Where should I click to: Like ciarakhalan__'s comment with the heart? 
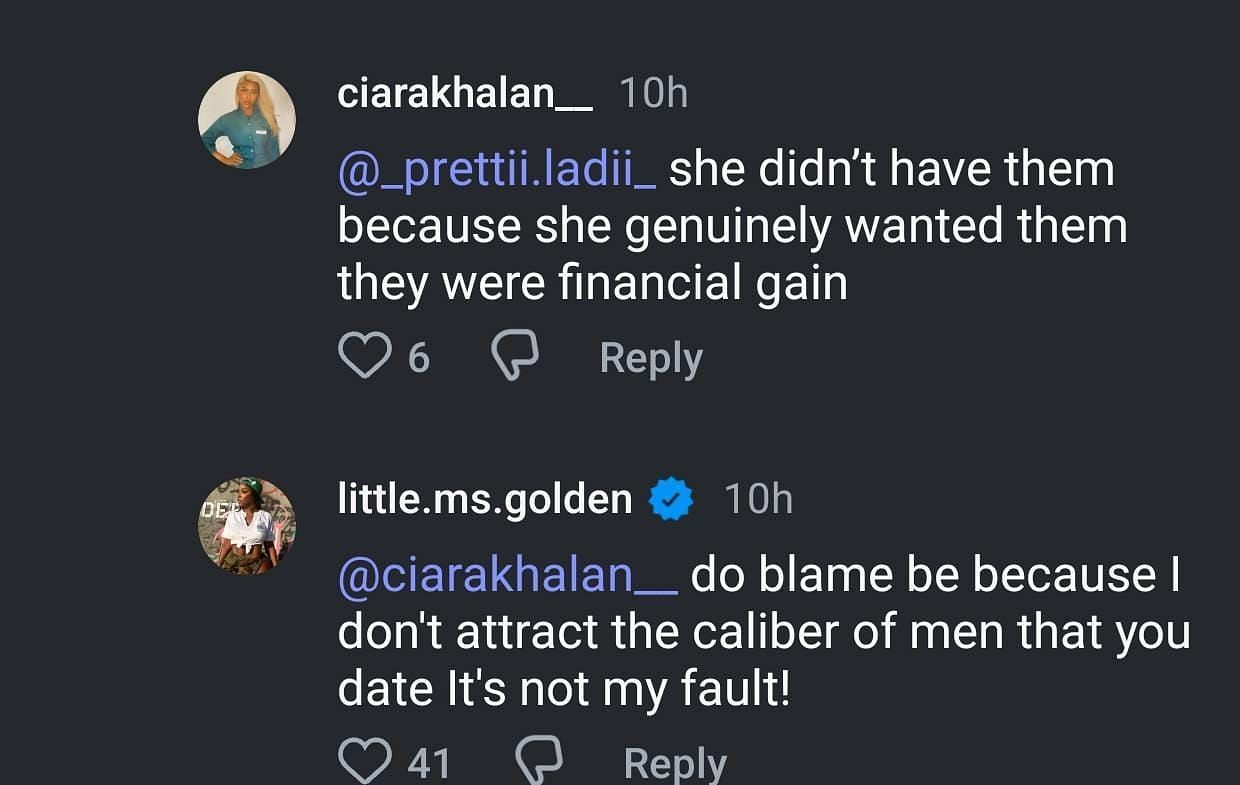point(364,357)
